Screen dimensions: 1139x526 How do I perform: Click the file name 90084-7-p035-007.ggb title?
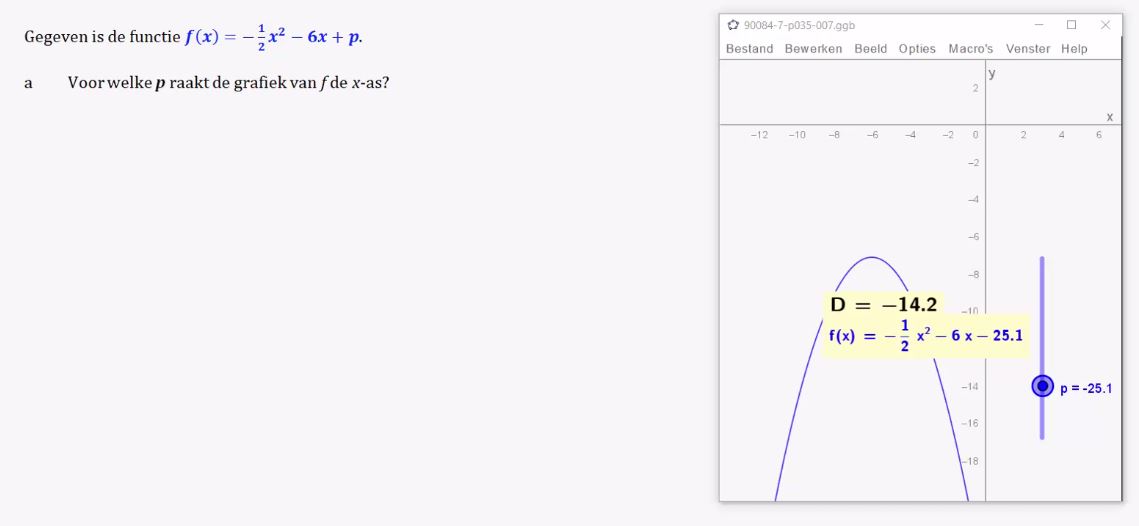tap(799, 25)
